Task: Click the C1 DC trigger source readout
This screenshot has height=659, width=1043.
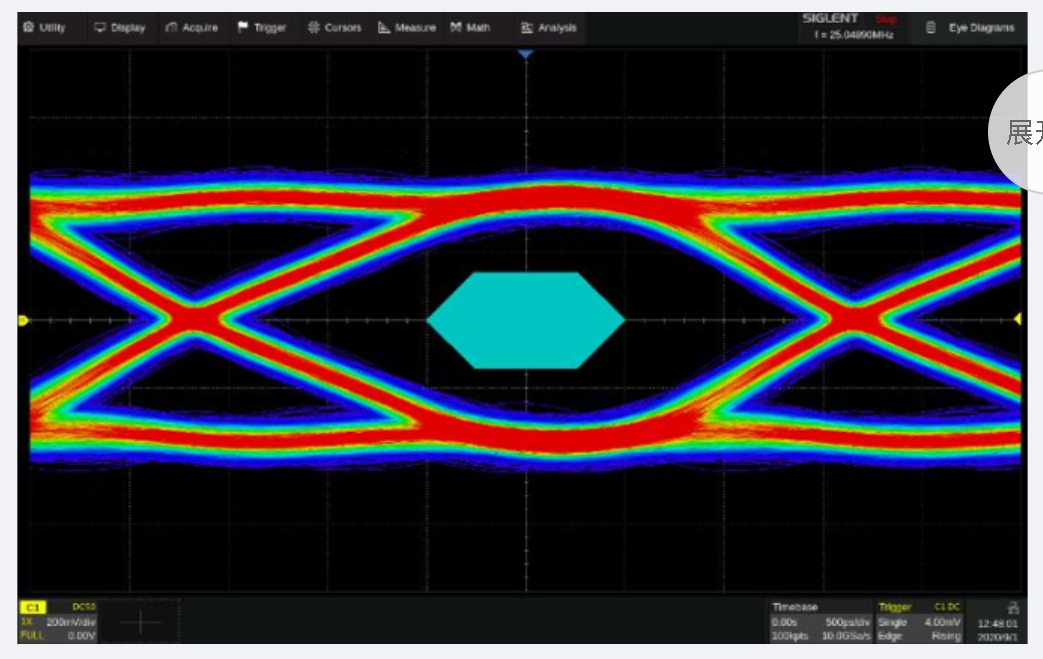Action: point(947,606)
